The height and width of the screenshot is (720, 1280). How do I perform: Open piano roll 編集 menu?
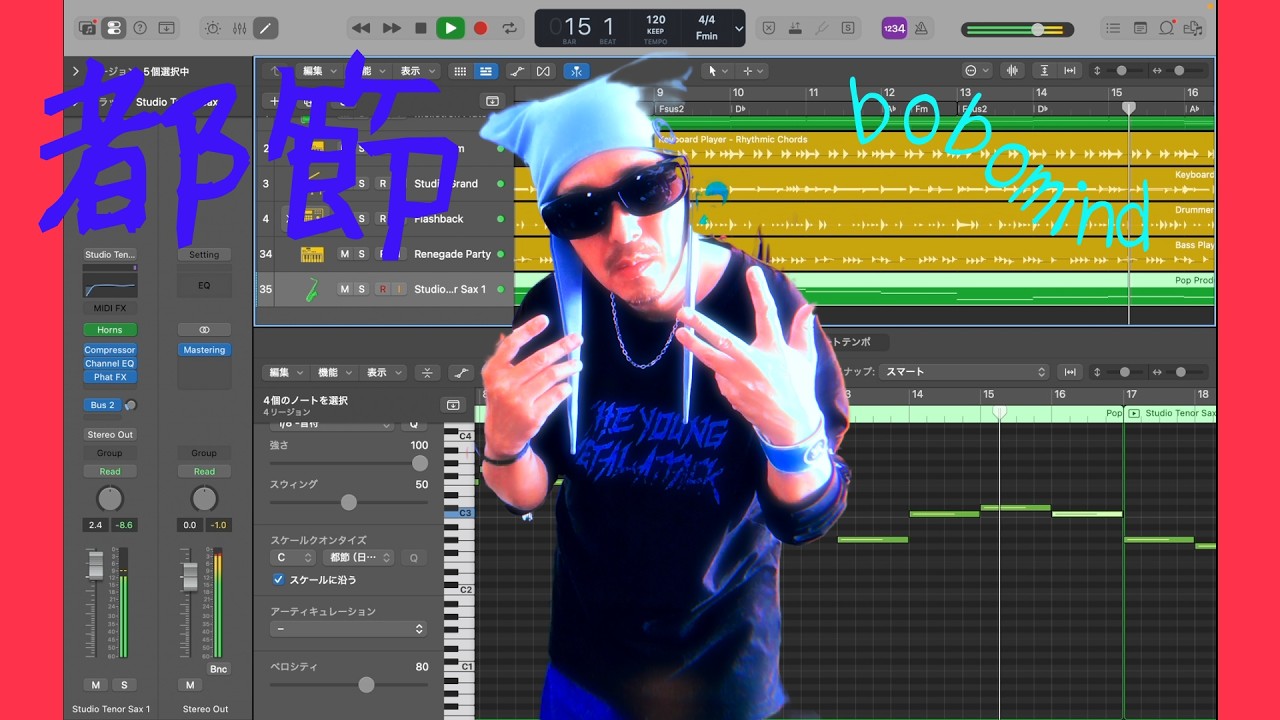(x=285, y=372)
